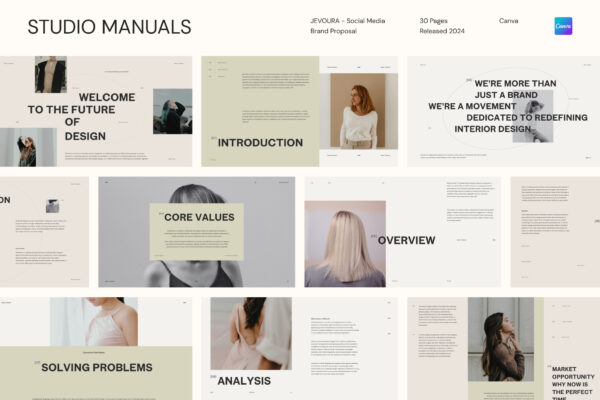Select the Solving Problems slide
This screenshot has width=600, height=400.
(96, 349)
